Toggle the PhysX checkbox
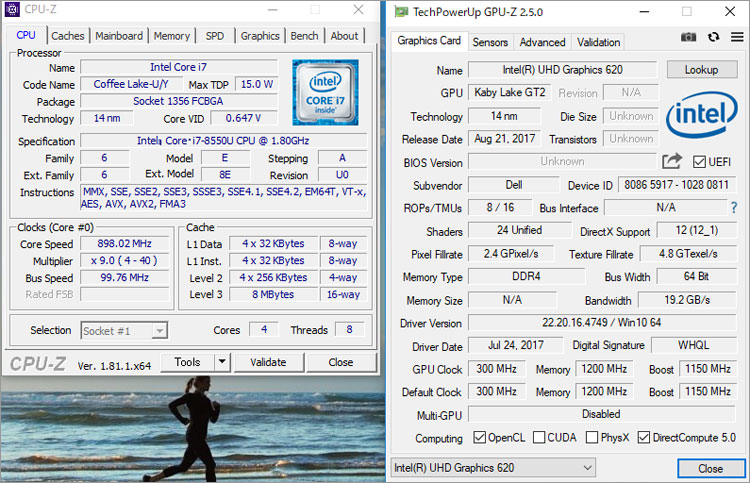 [592, 437]
